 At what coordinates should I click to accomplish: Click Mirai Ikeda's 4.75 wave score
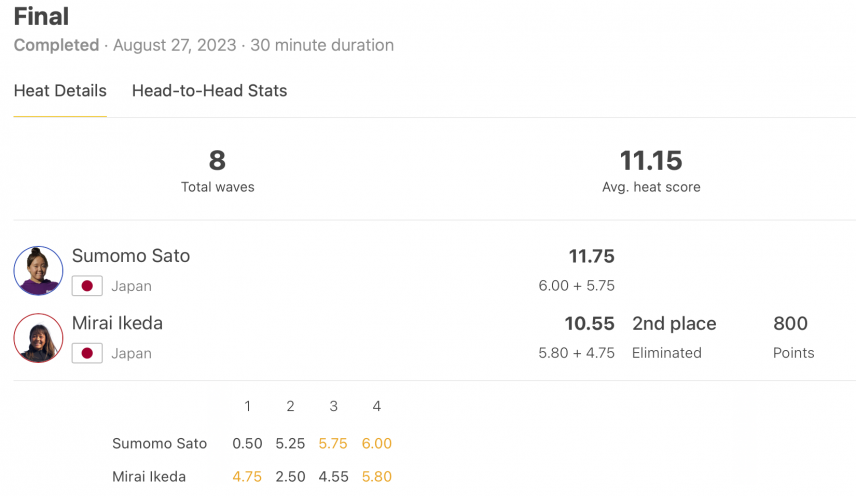coord(247,476)
